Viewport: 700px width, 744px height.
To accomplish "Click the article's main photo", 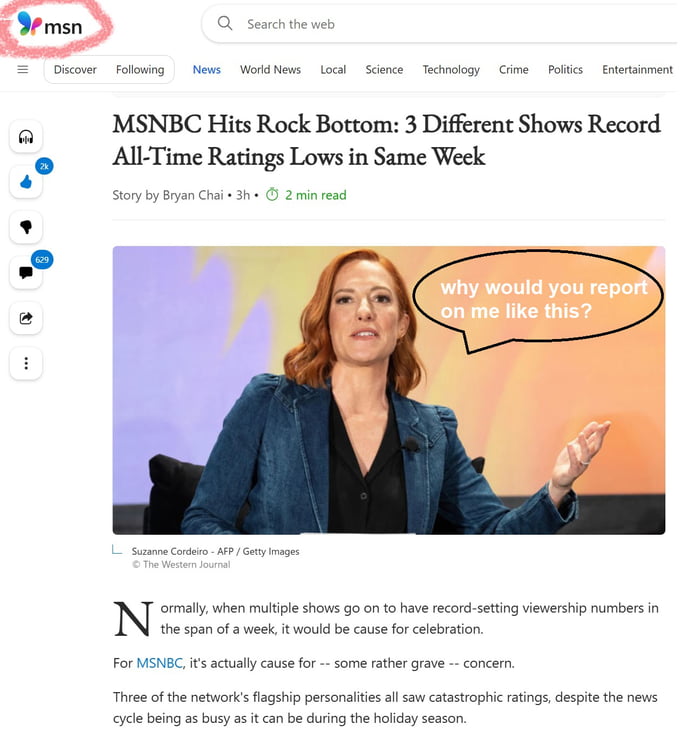I will tap(389, 390).
